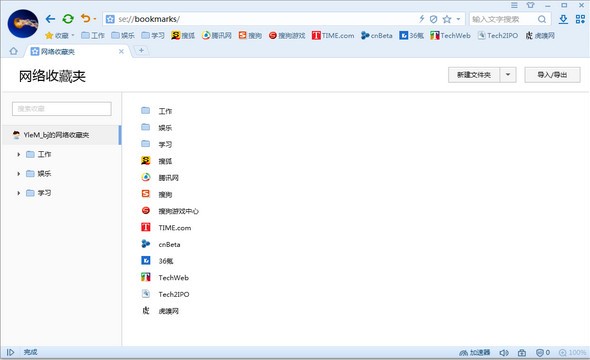Open a new tab with the plus button
This screenshot has width=590, height=360.
(141, 50)
